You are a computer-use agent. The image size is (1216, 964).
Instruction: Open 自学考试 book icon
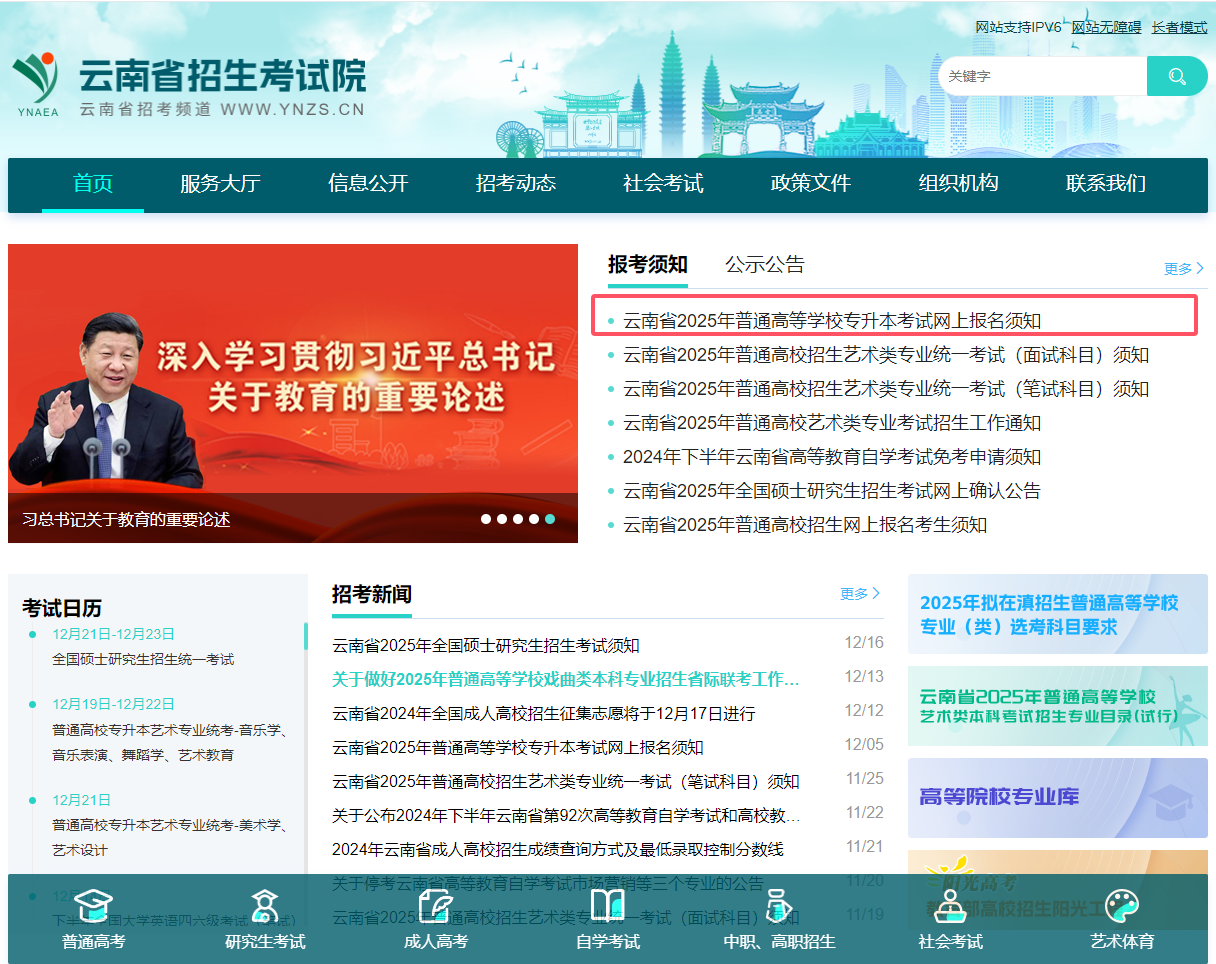[x=608, y=906]
